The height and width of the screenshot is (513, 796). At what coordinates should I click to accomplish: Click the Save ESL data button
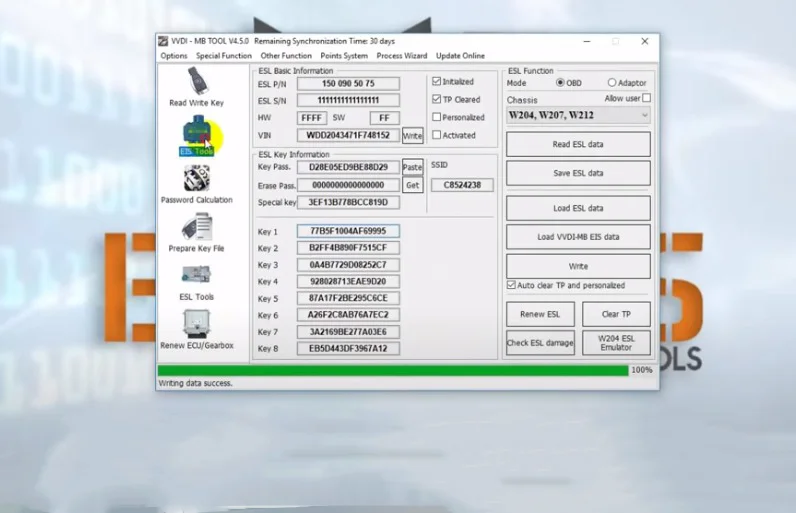click(578, 173)
